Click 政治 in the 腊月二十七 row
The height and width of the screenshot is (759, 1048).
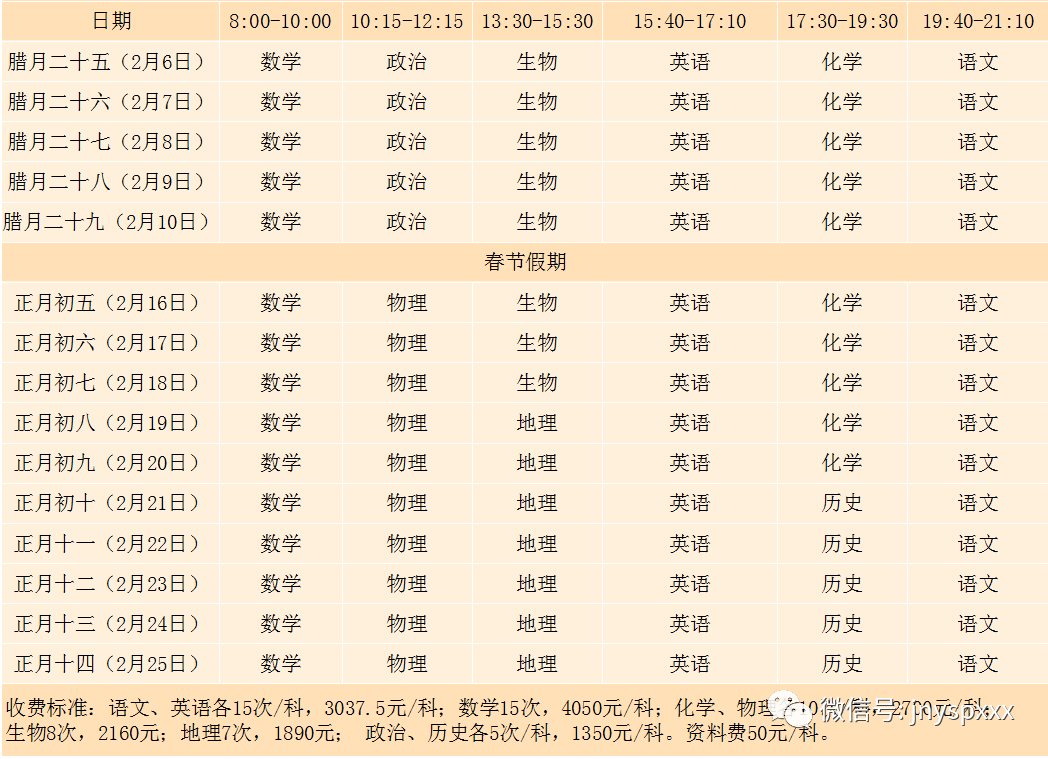(407, 142)
